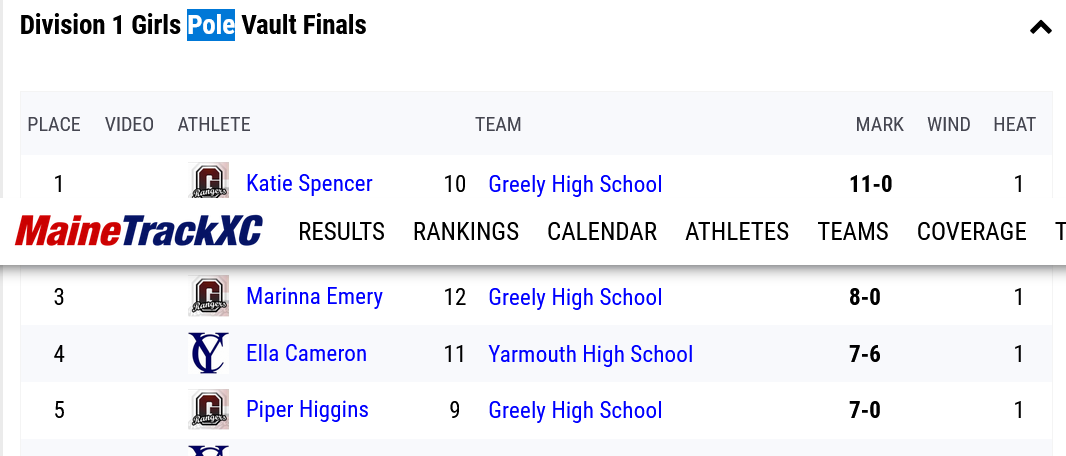Collapse the Division 1 Girls Pole Vault Finals section
This screenshot has height=456, width=1066.
1040,28
